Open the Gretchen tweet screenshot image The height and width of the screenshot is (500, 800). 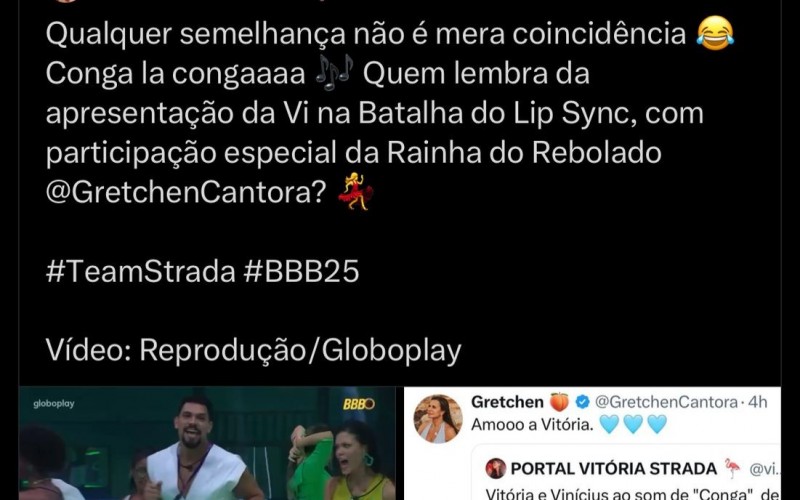(592, 443)
